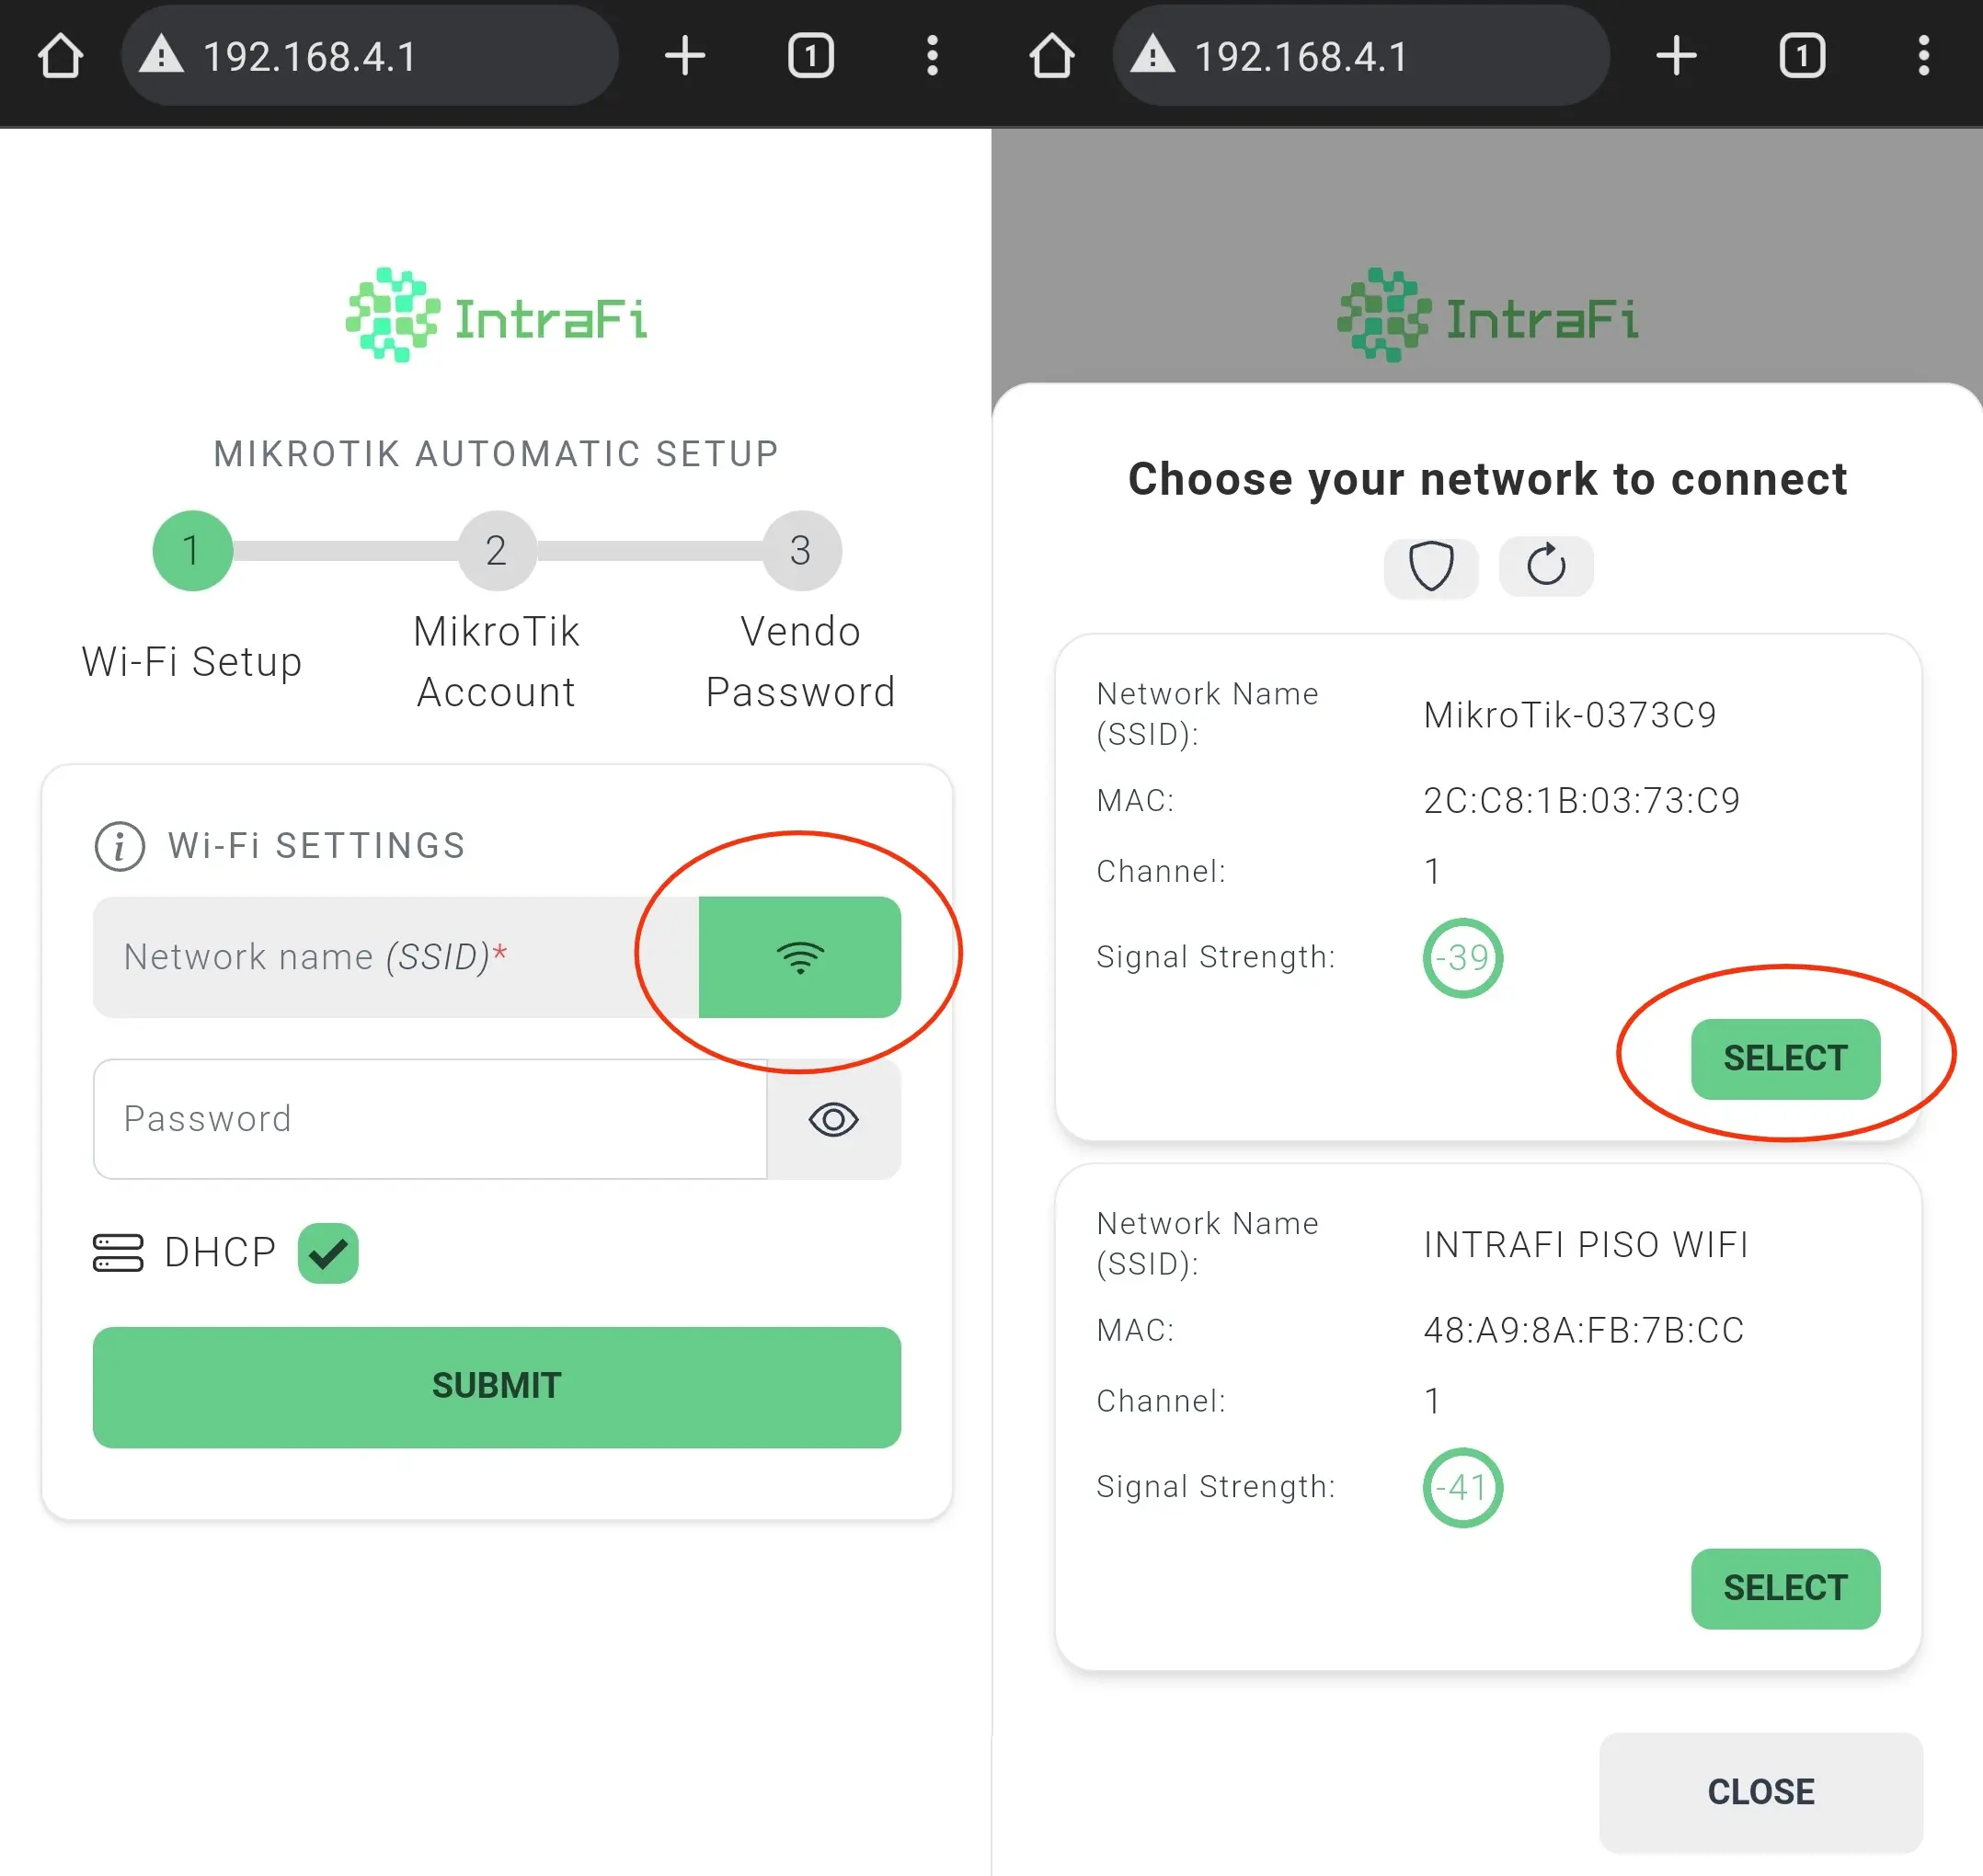Click the INTRAFI PISO WIFI SSID text
Image resolution: width=1983 pixels, height=1876 pixels.
pyautogui.click(x=1586, y=1245)
